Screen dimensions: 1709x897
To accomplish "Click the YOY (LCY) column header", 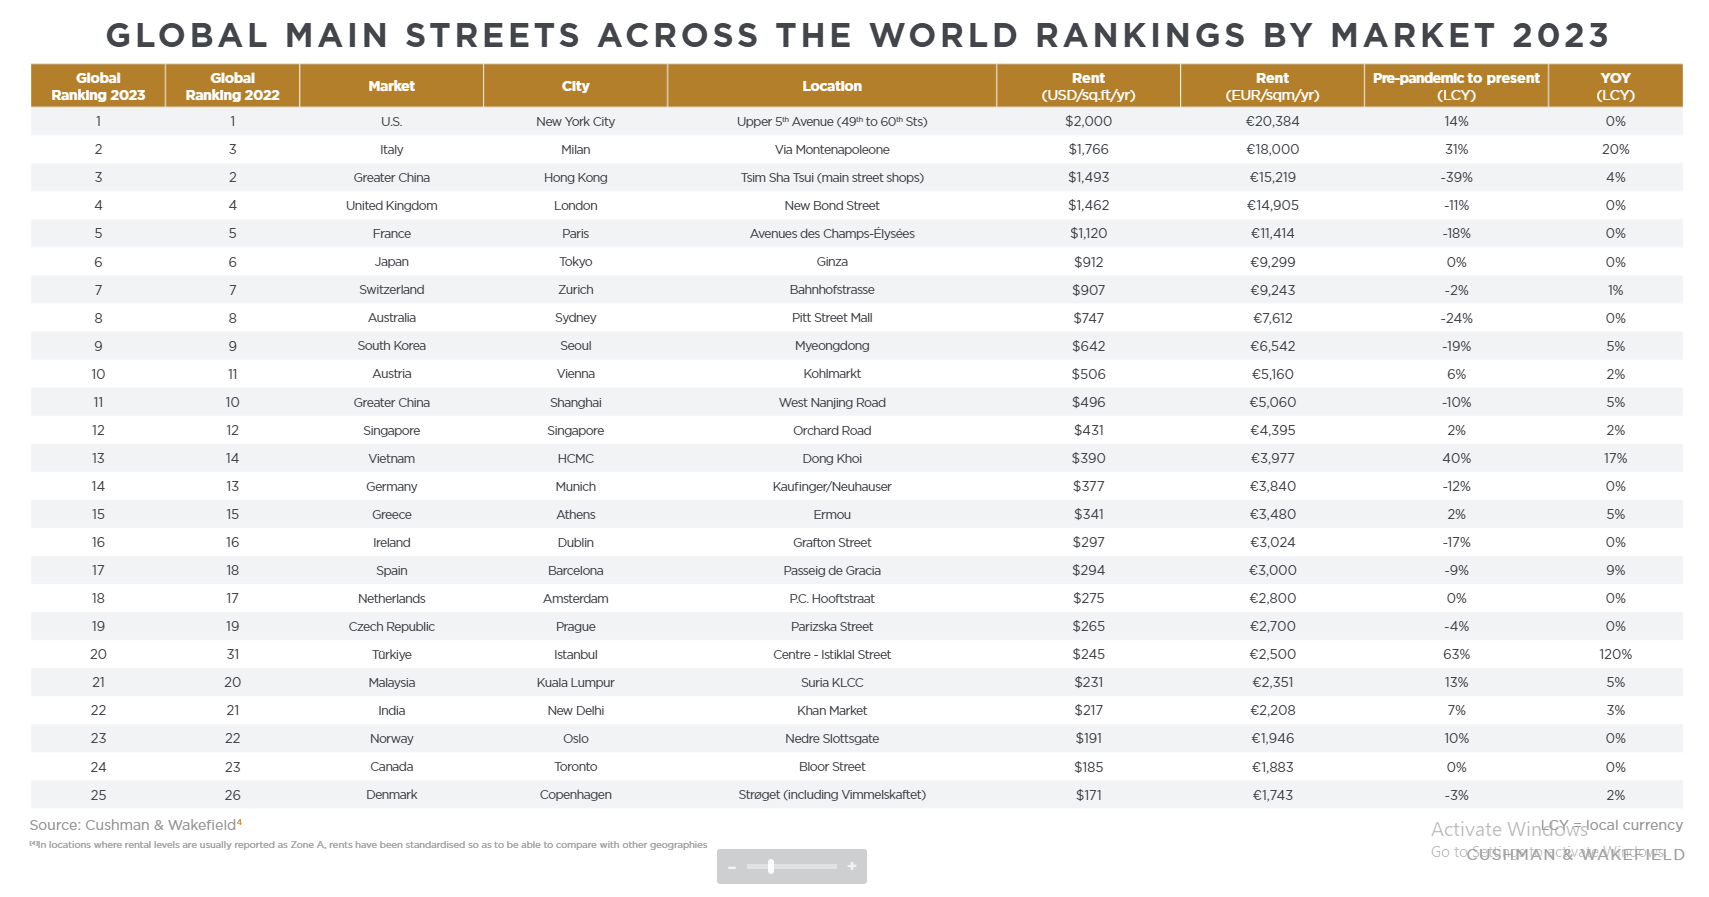I will point(1615,86).
